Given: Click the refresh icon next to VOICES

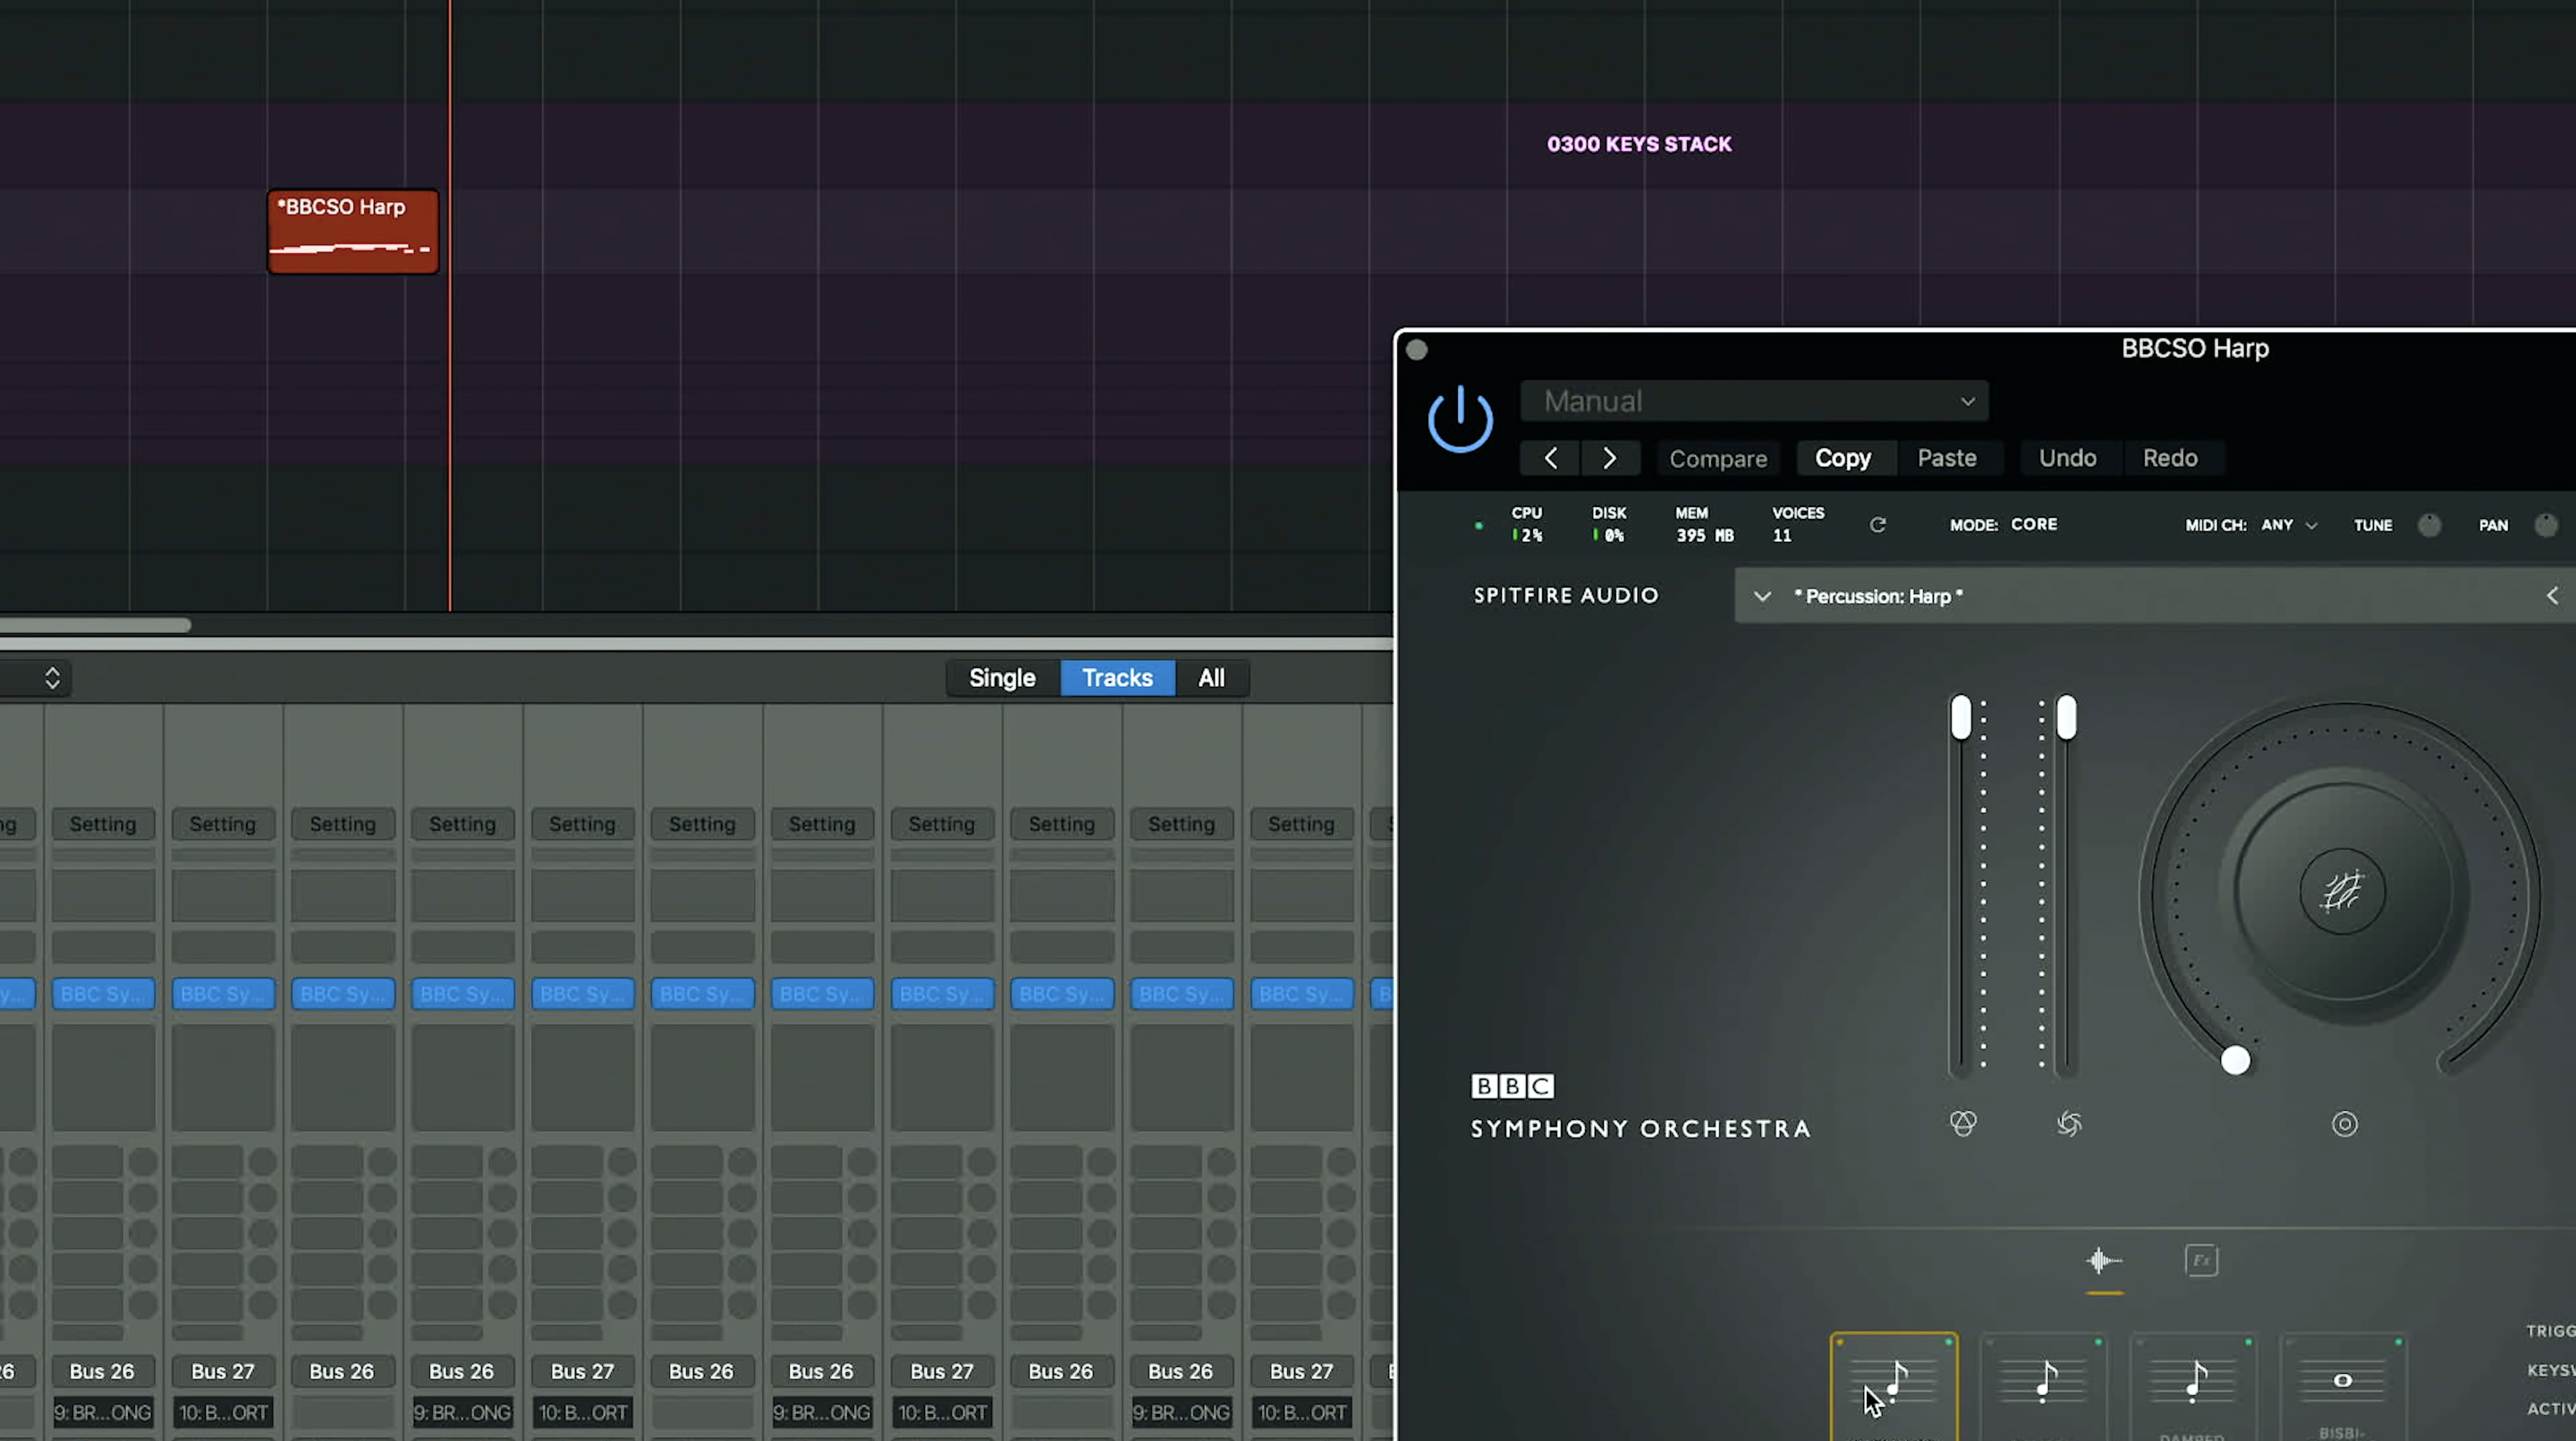Looking at the screenshot, I should coord(1878,524).
